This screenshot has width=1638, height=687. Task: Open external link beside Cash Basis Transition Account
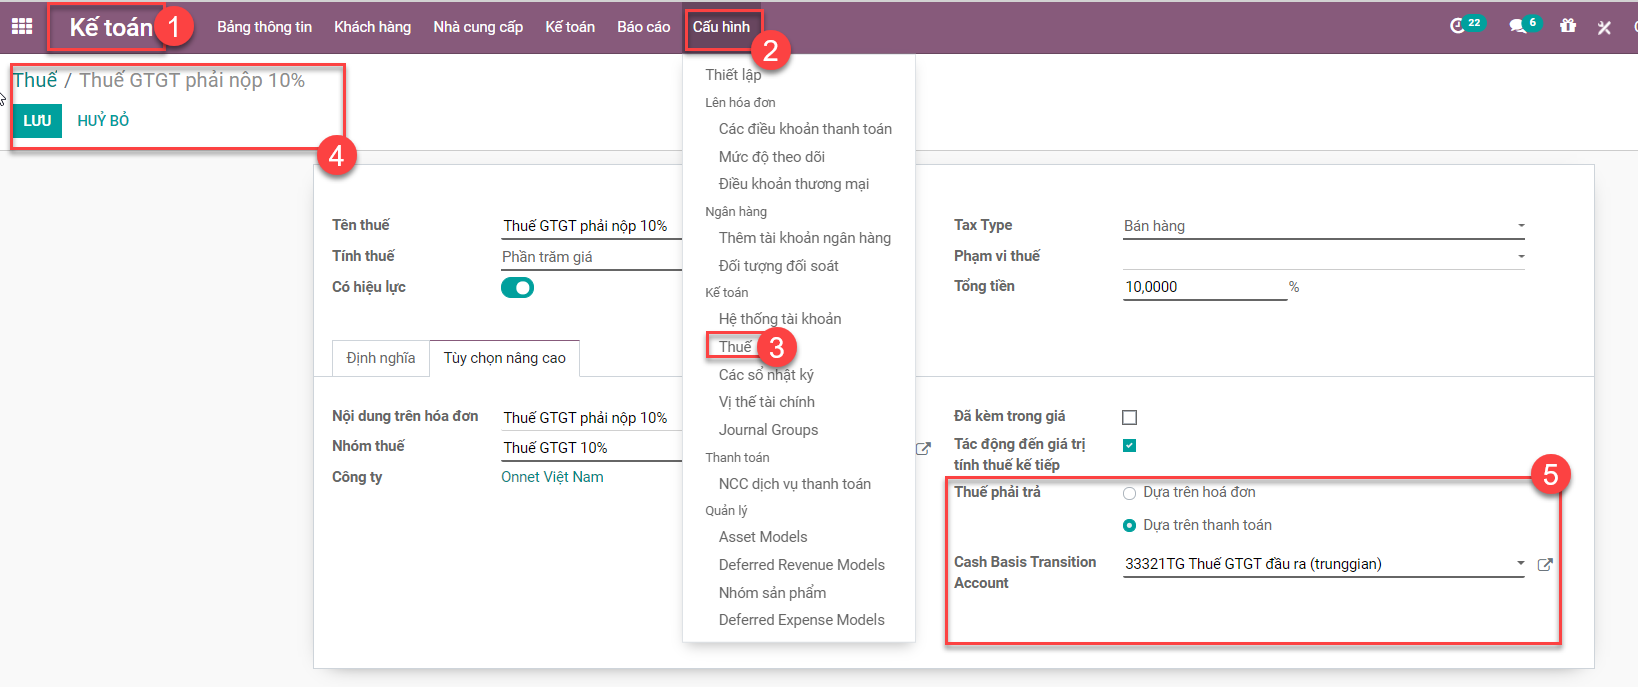tap(1545, 565)
